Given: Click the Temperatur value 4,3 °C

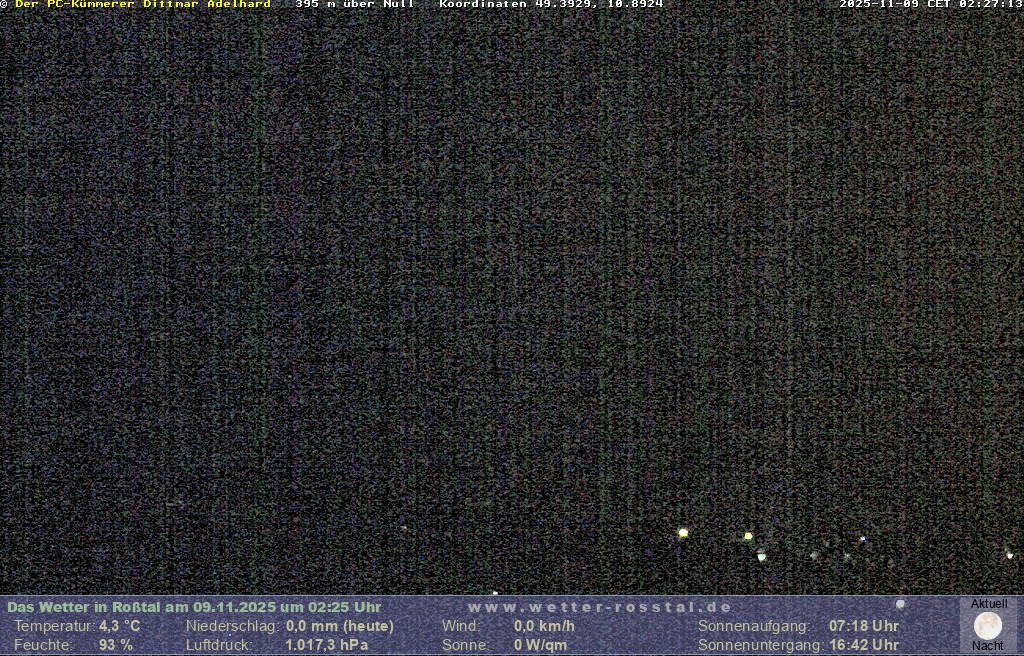Looking at the screenshot, I should pos(119,626).
